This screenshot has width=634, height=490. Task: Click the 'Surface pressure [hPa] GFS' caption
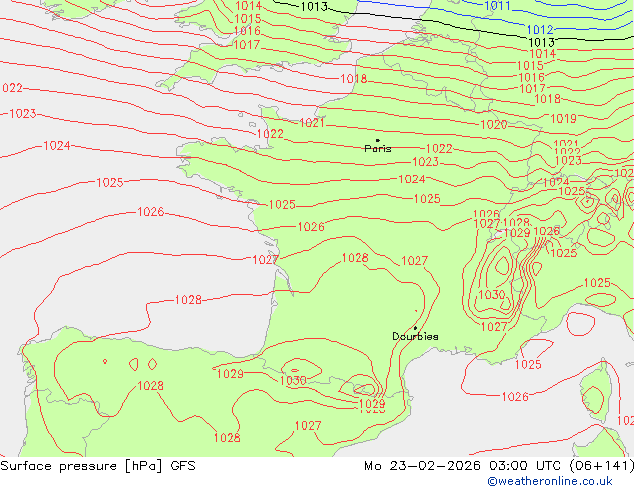pyautogui.click(x=98, y=466)
